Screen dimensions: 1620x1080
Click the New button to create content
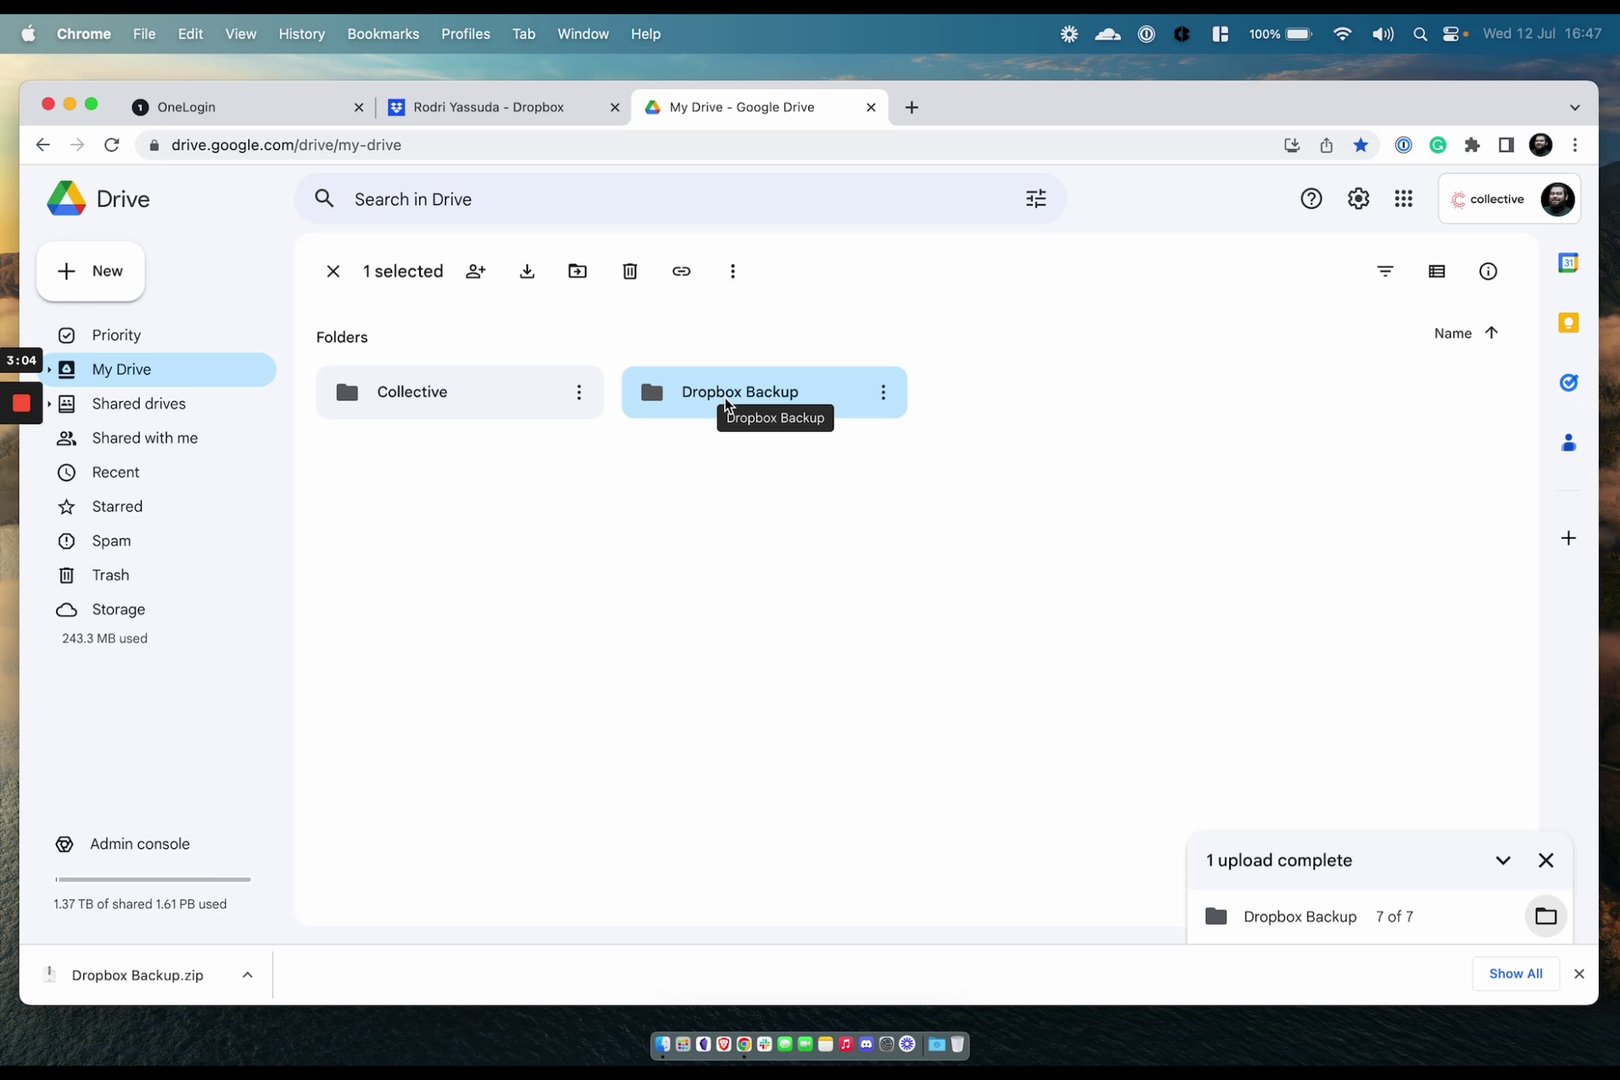click(x=90, y=271)
